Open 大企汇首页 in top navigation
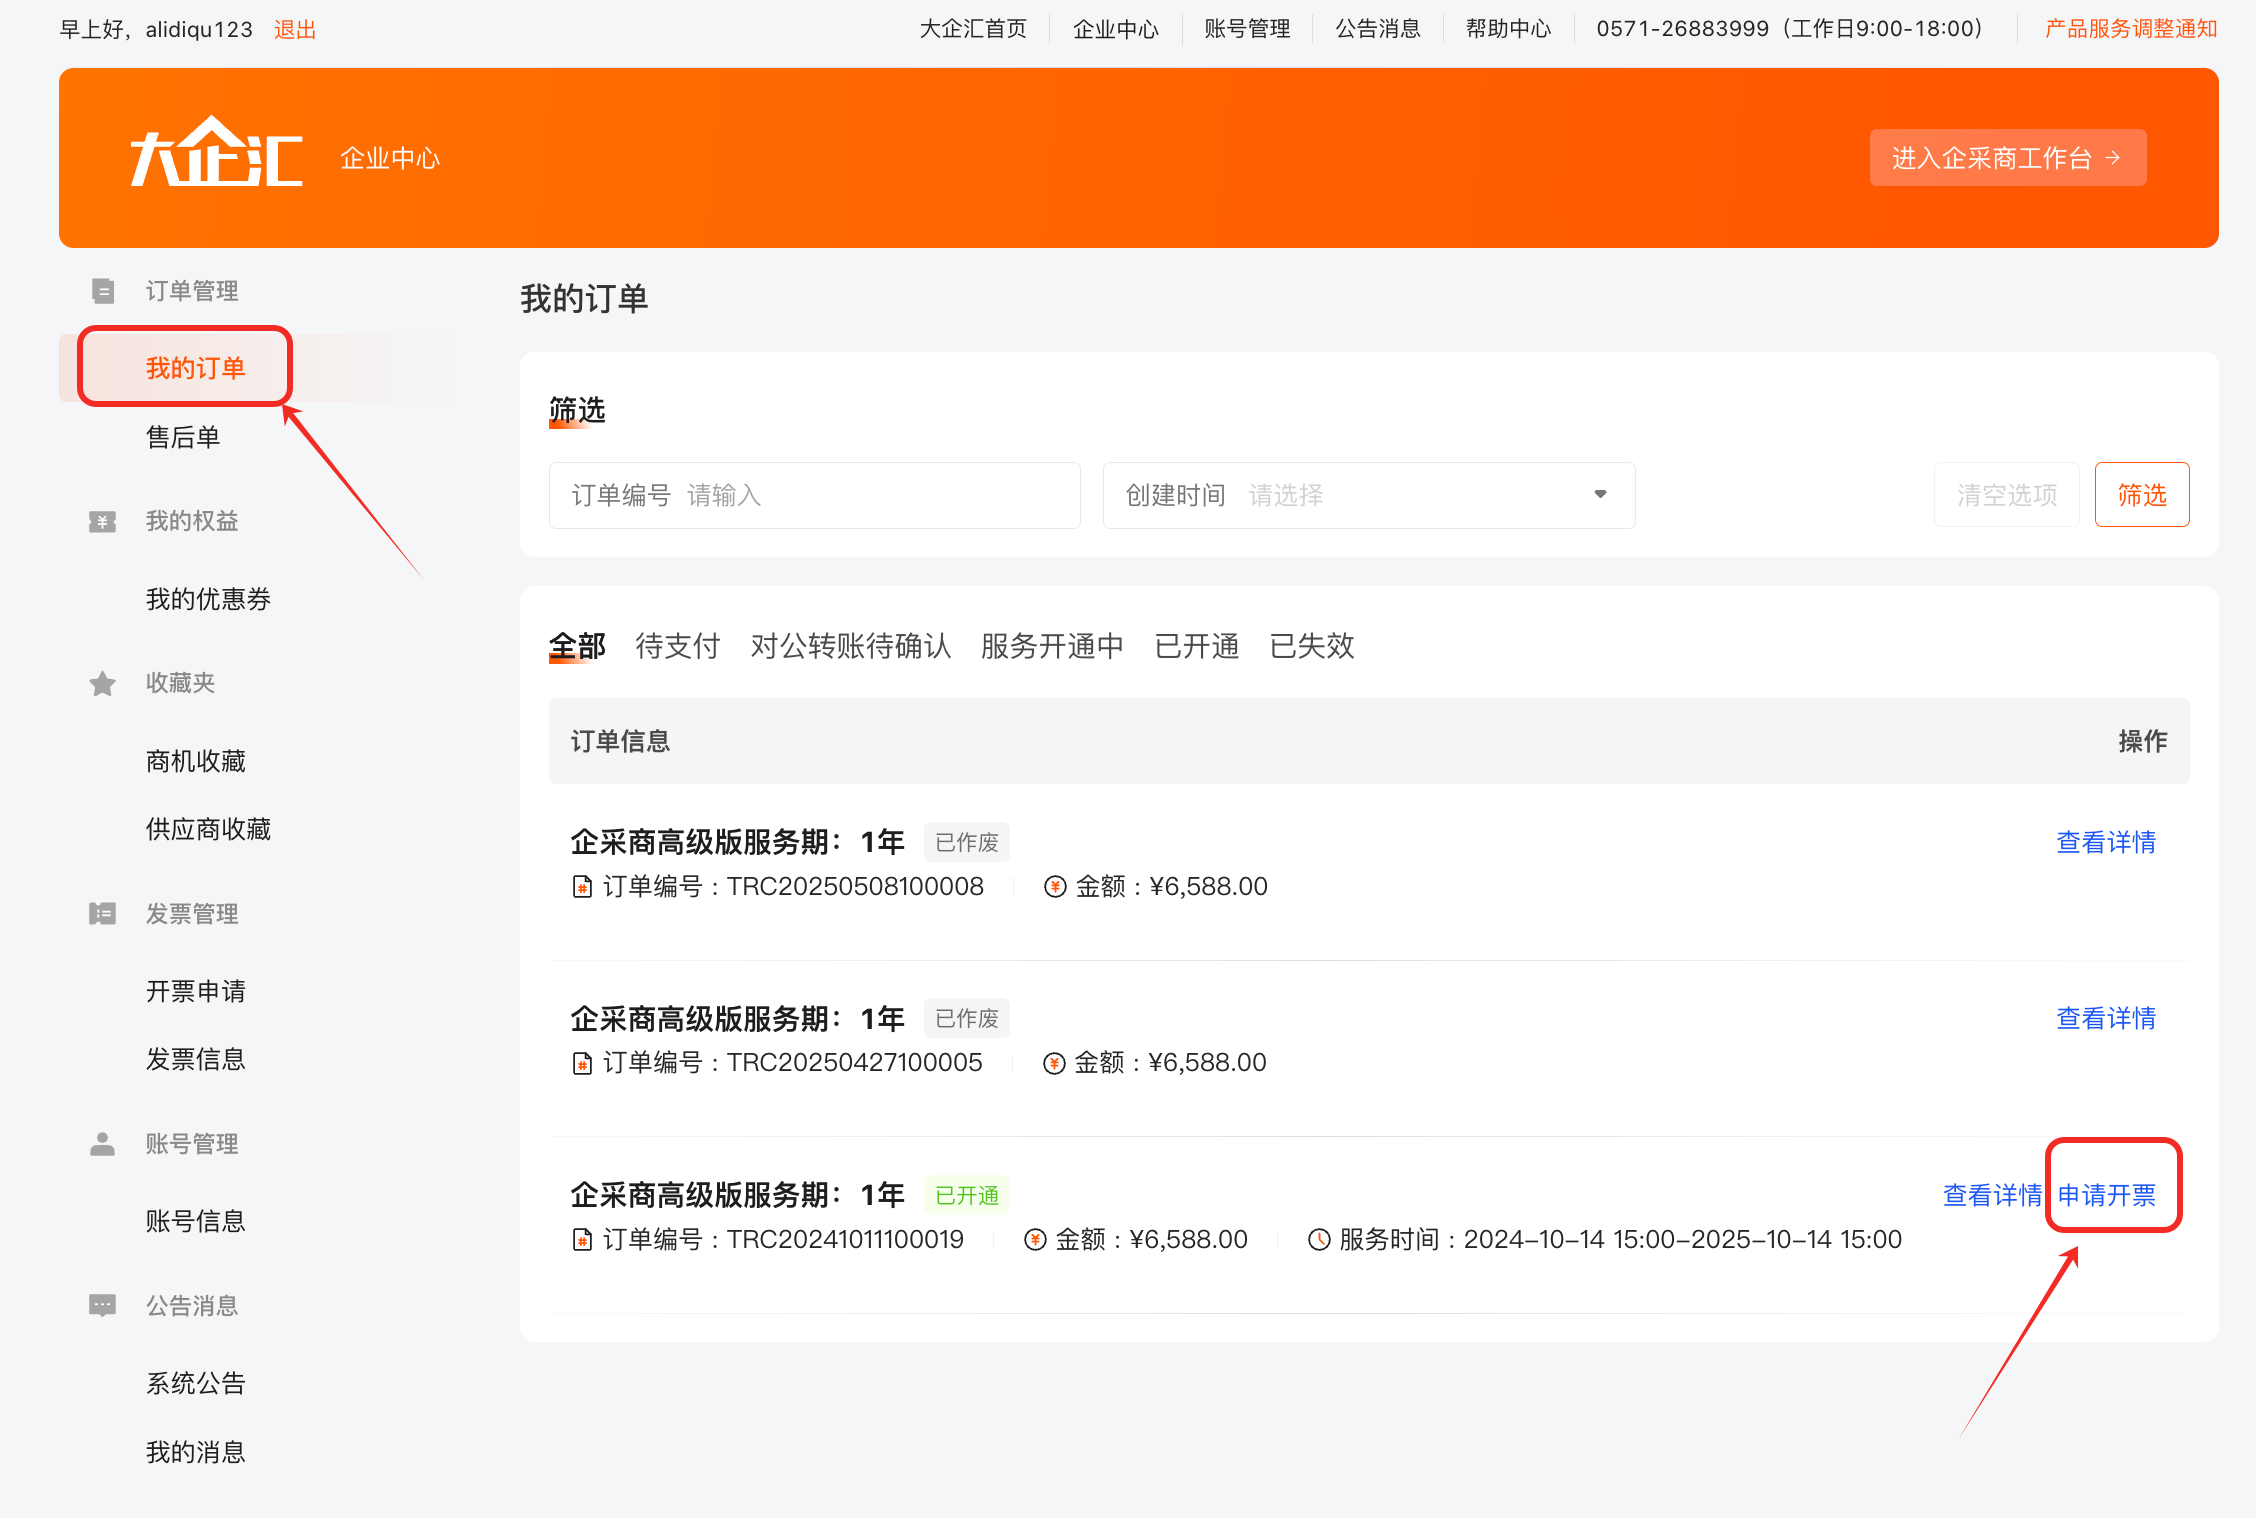 click(973, 29)
